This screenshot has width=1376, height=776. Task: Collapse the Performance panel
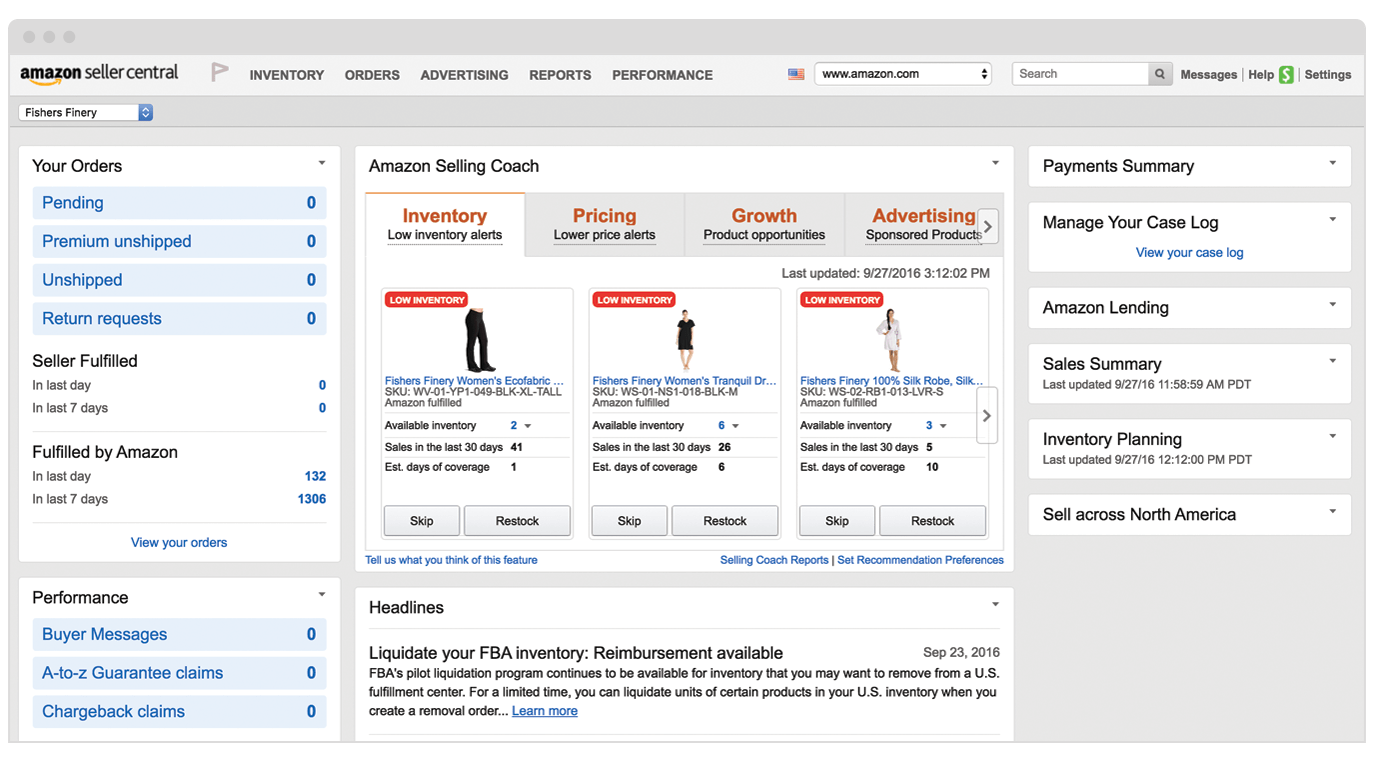click(x=322, y=594)
